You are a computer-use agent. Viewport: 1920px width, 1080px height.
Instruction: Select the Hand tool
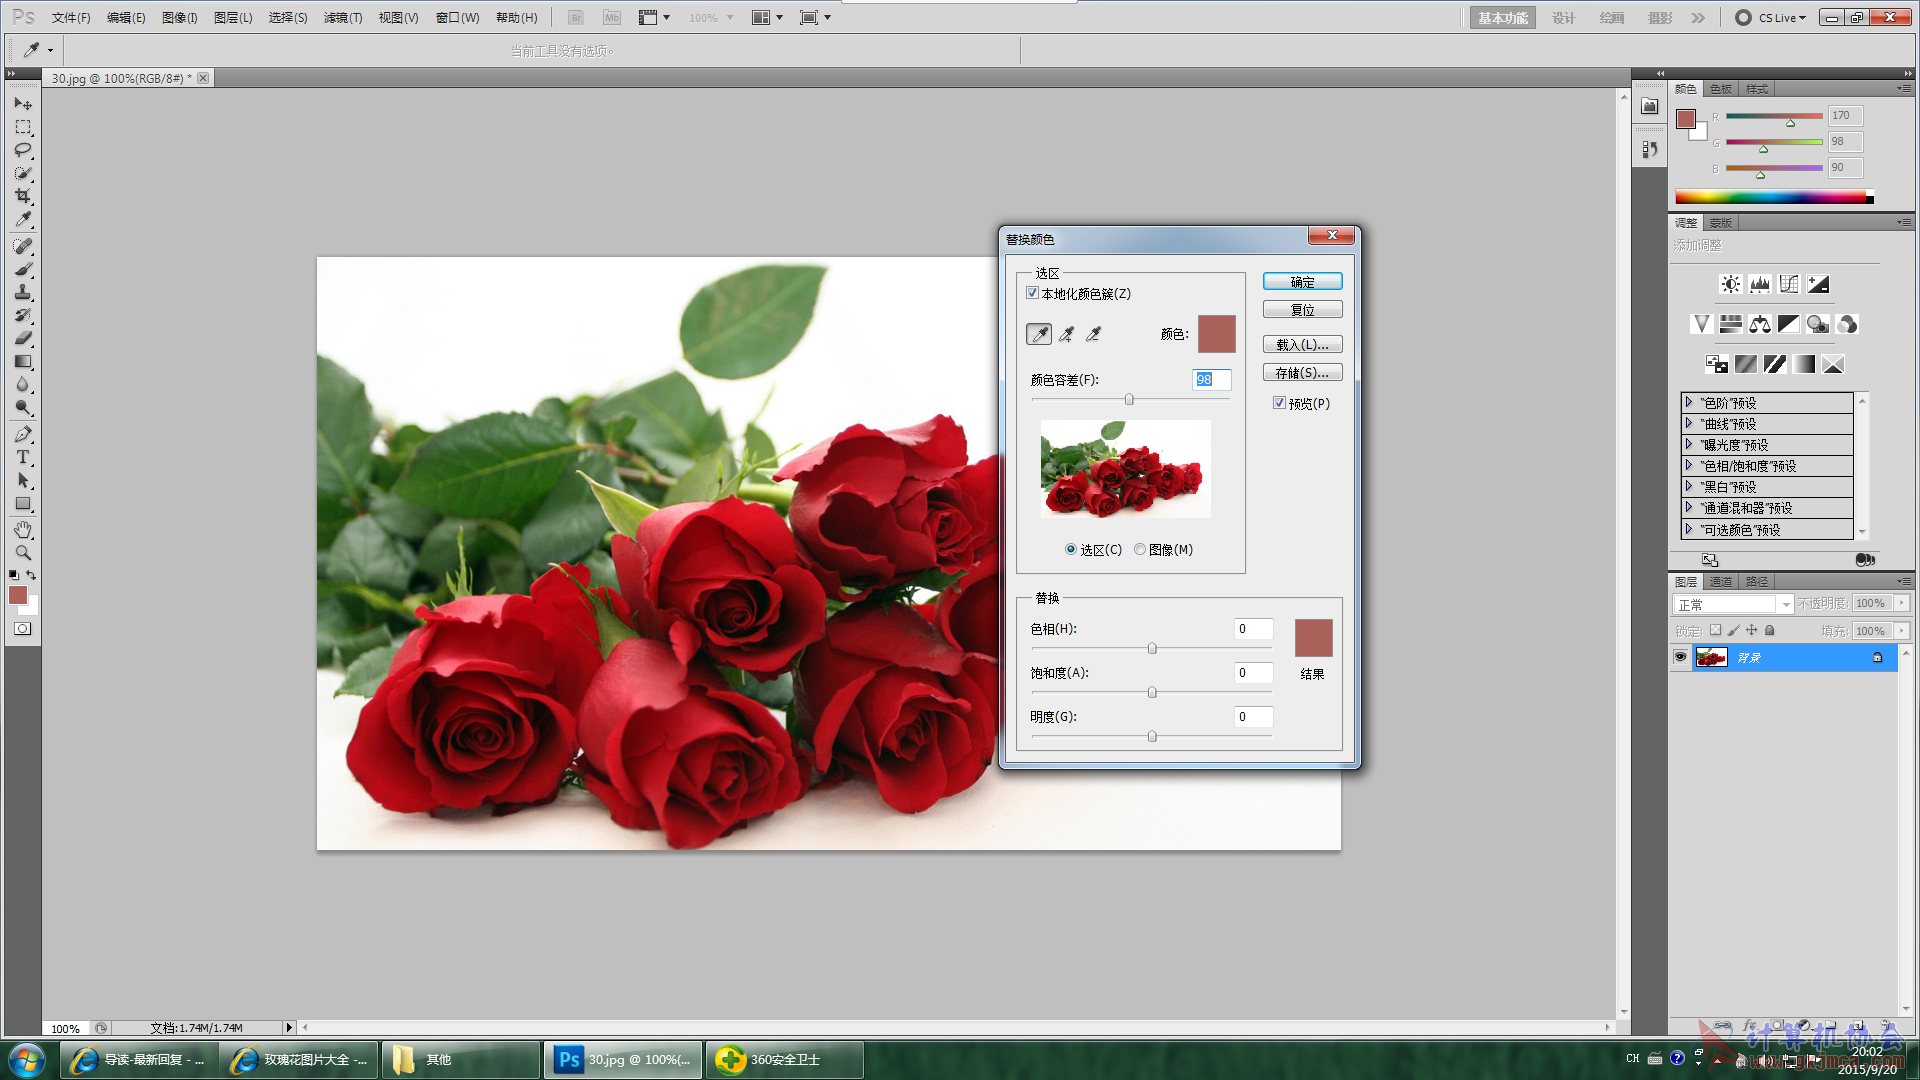pyautogui.click(x=22, y=530)
